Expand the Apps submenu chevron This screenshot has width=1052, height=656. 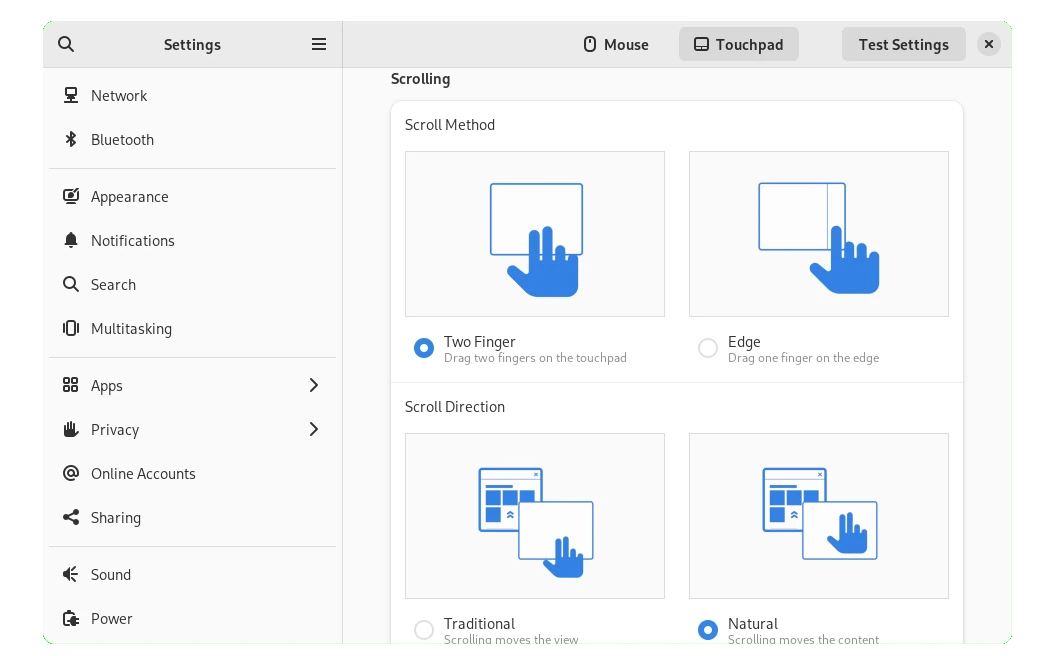(314, 386)
